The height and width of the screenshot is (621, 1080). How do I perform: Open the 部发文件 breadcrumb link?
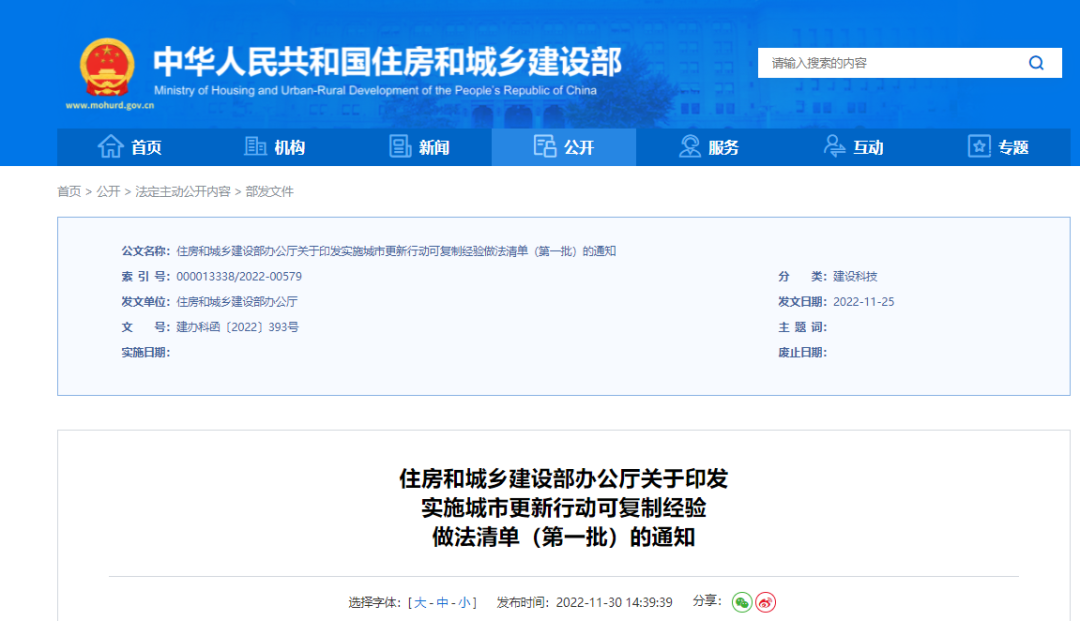266,191
